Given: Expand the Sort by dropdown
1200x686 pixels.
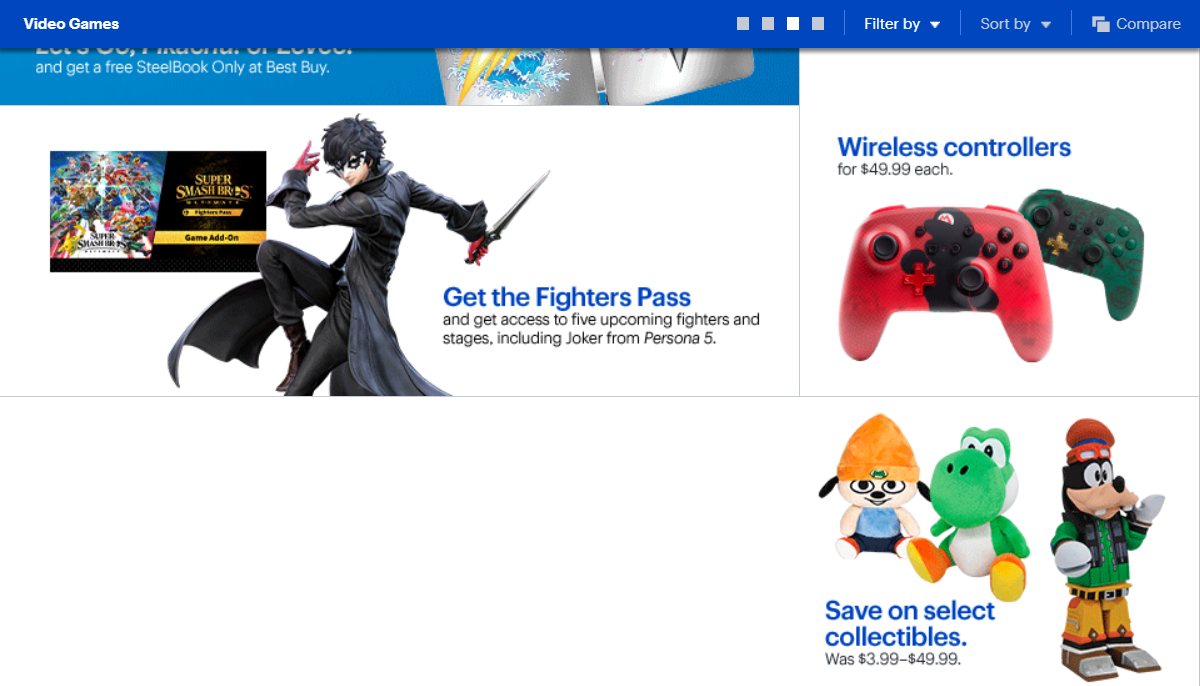Looking at the screenshot, I should (1015, 24).
